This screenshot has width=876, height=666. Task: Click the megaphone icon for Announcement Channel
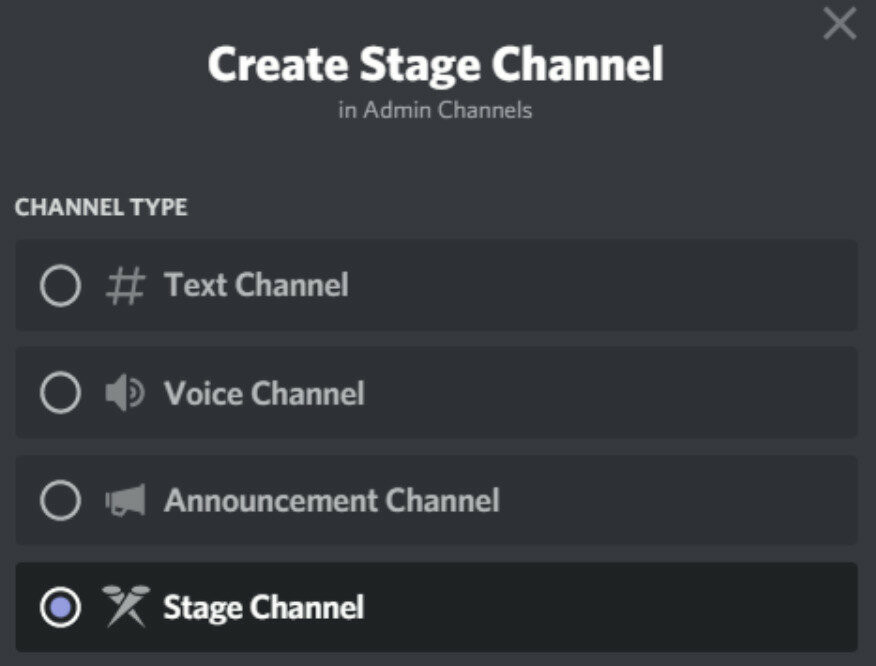[x=124, y=500]
